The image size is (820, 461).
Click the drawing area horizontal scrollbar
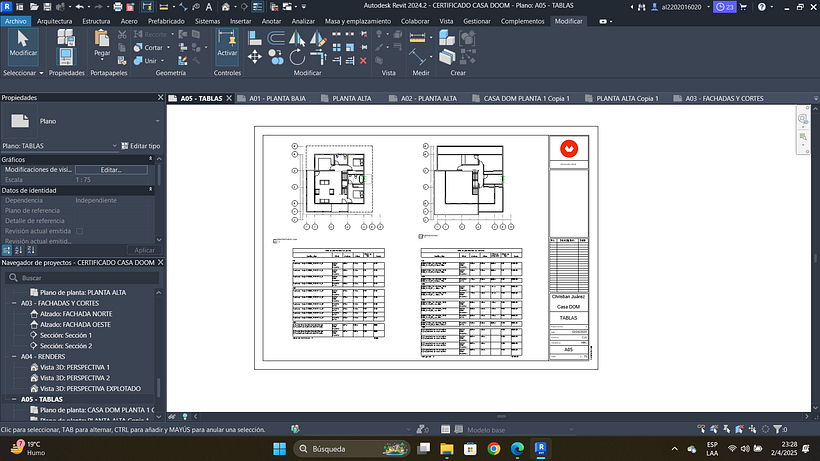pos(501,417)
